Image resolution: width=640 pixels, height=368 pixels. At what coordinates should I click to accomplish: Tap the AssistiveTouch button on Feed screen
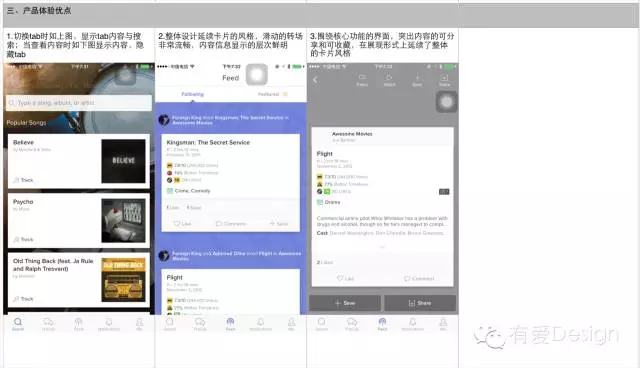tap(257, 75)
